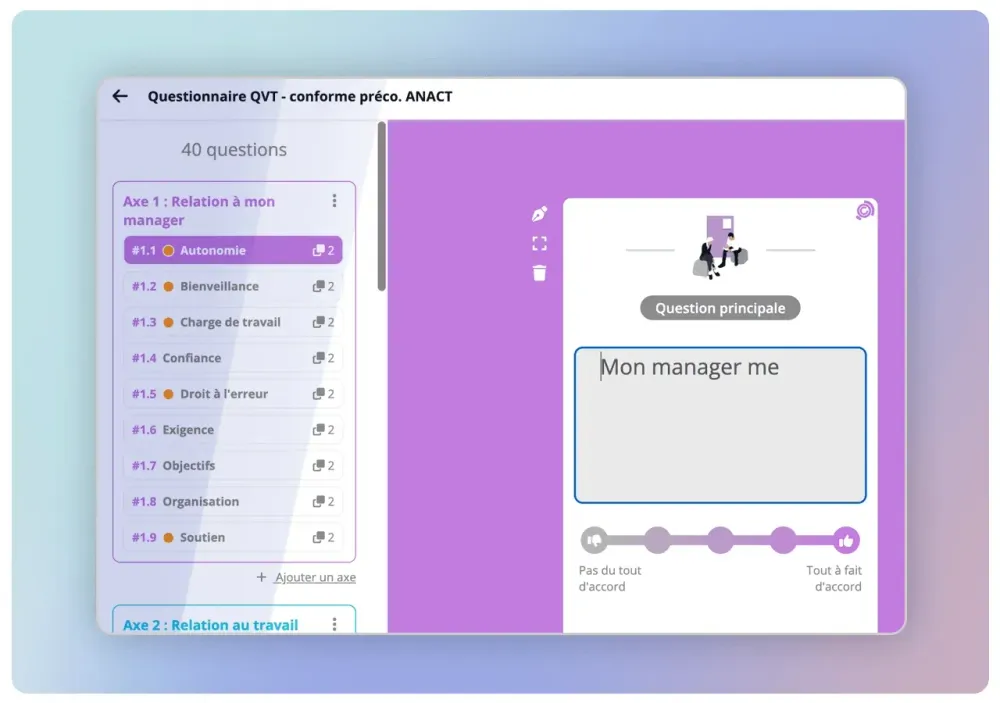
Task: Select question #1.9 Soutien
Action: click(233, 537)
